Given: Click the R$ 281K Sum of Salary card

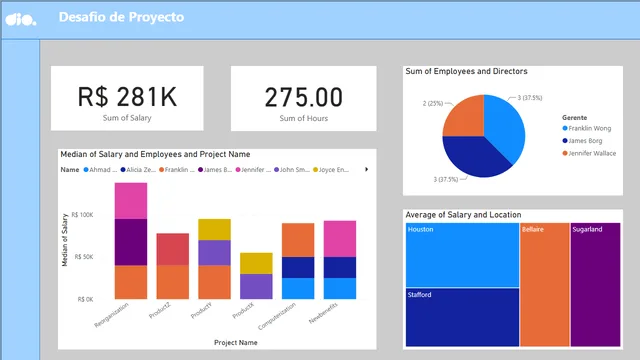Looking at the screenshot, I should (127, 98).
